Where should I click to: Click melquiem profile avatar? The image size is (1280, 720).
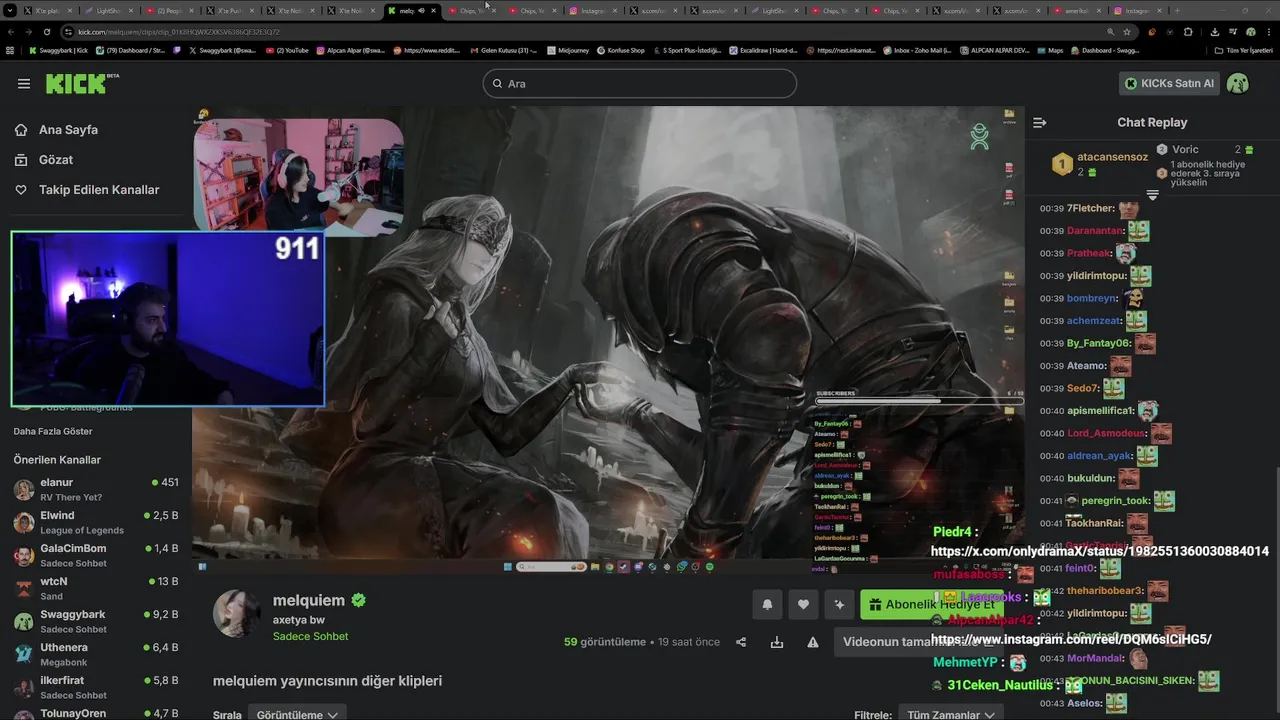click(237, 613)
